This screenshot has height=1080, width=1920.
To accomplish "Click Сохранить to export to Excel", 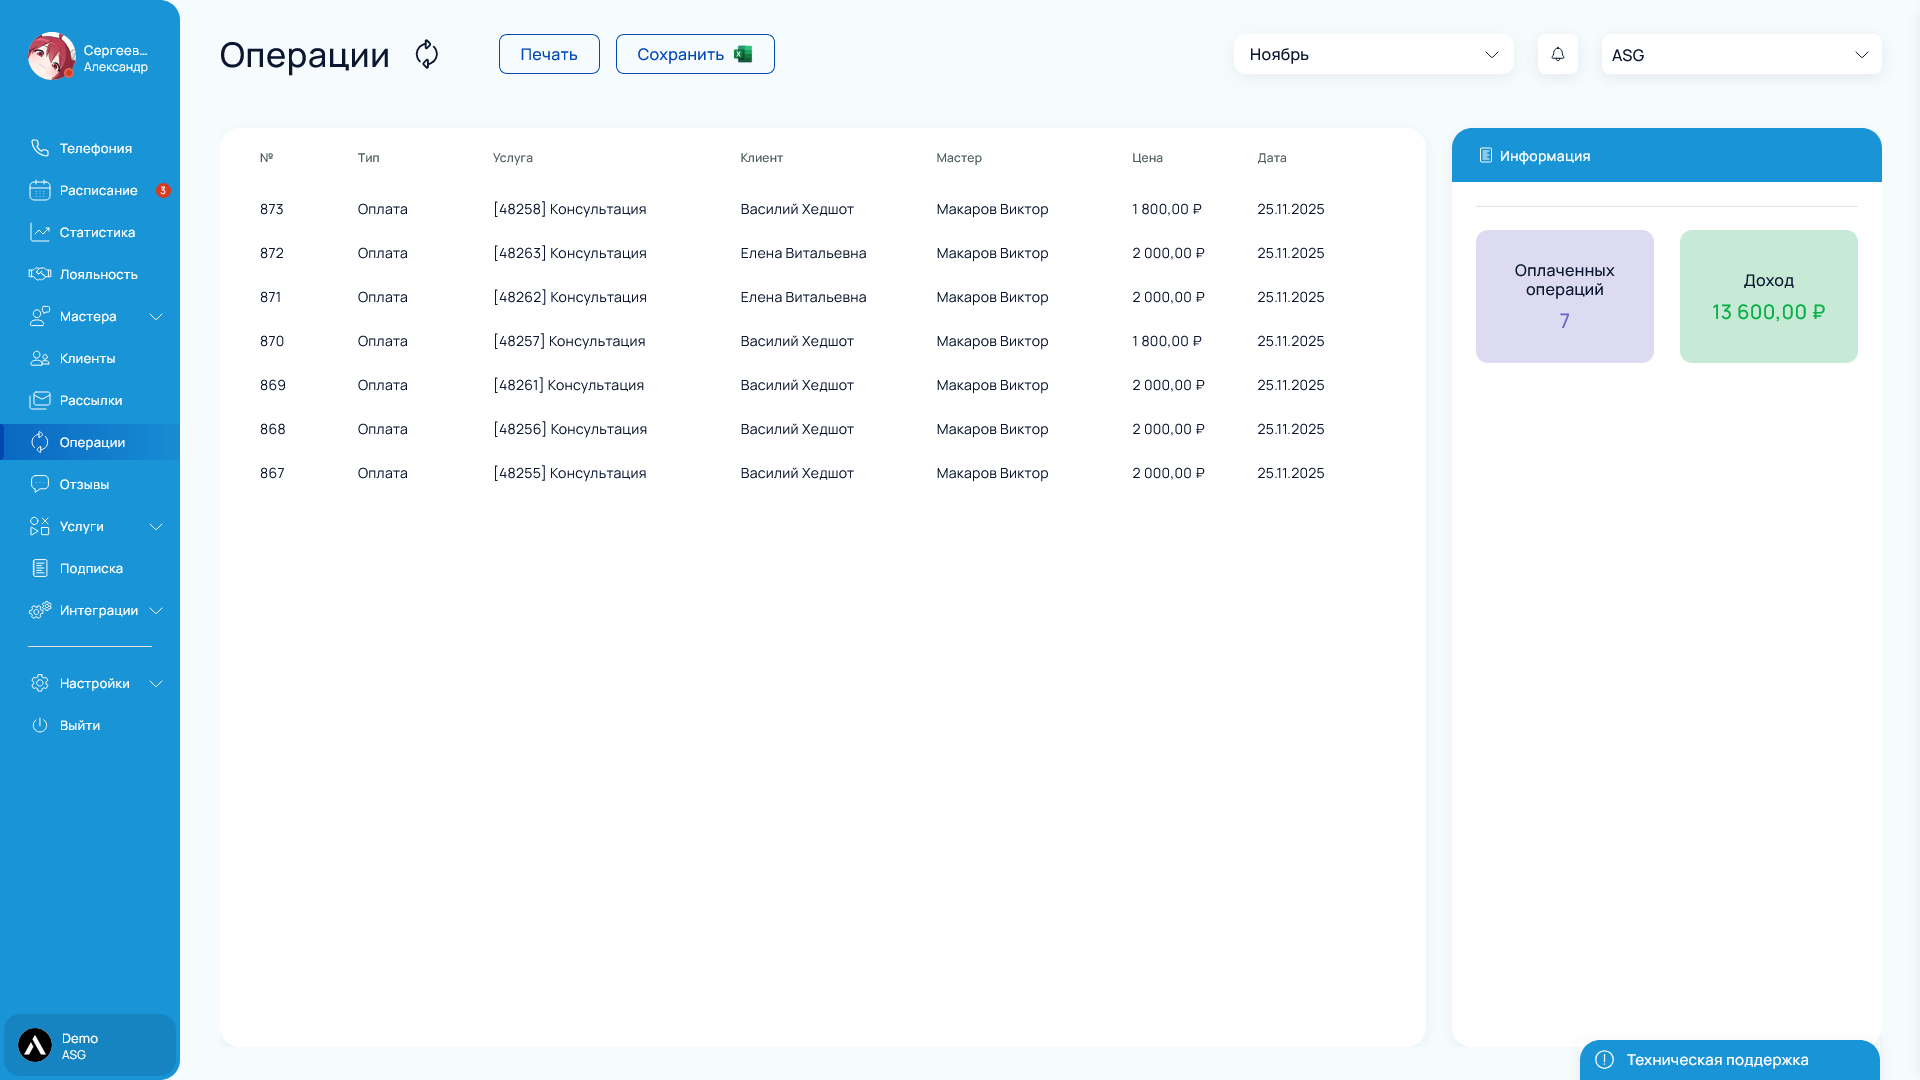I will point(695,54).
